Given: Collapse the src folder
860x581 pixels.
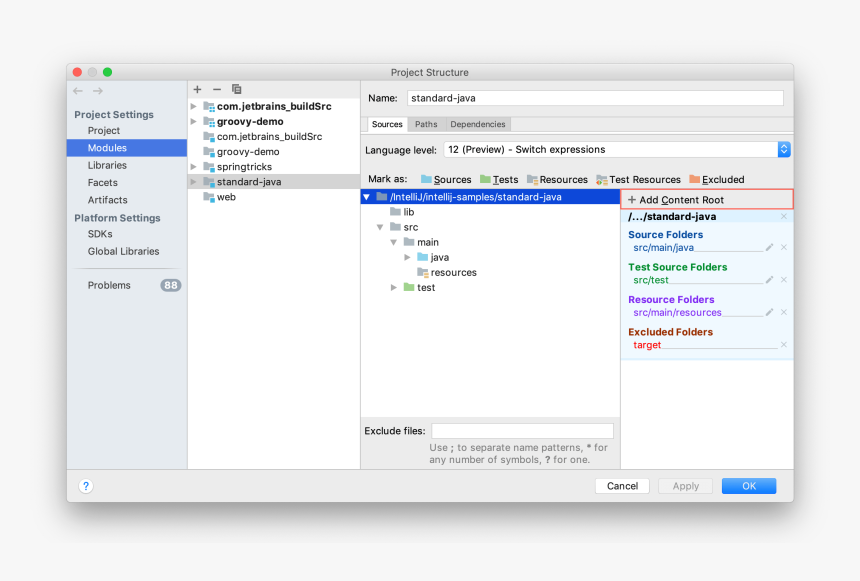Looking at the screenshot, I should (x=380, y=227).
